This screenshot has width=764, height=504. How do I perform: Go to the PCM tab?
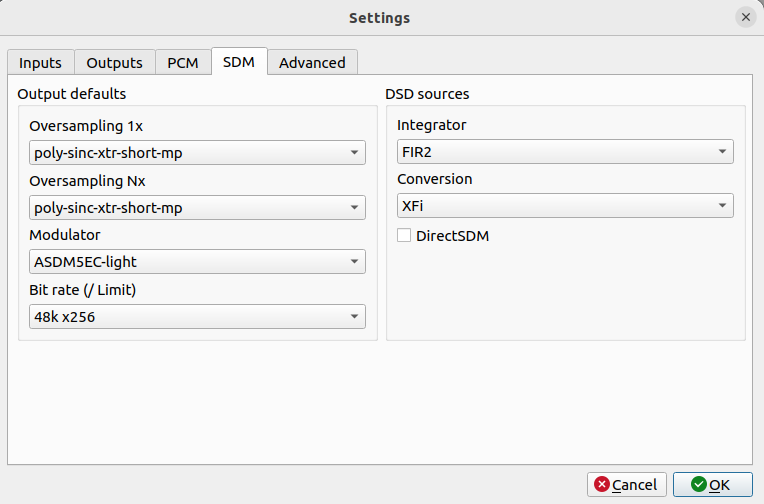click(183, 62)
